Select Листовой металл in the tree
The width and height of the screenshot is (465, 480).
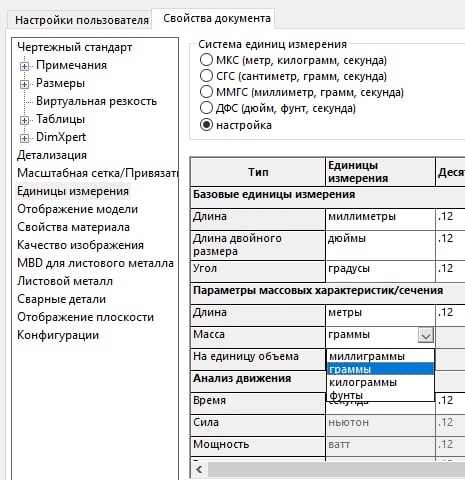pyautogui.click(x=65, y=281)
